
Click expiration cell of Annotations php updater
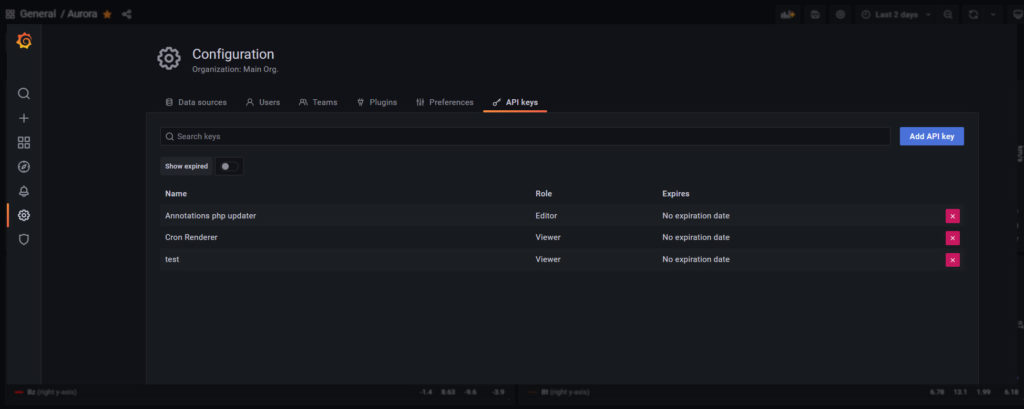point(696,216)
